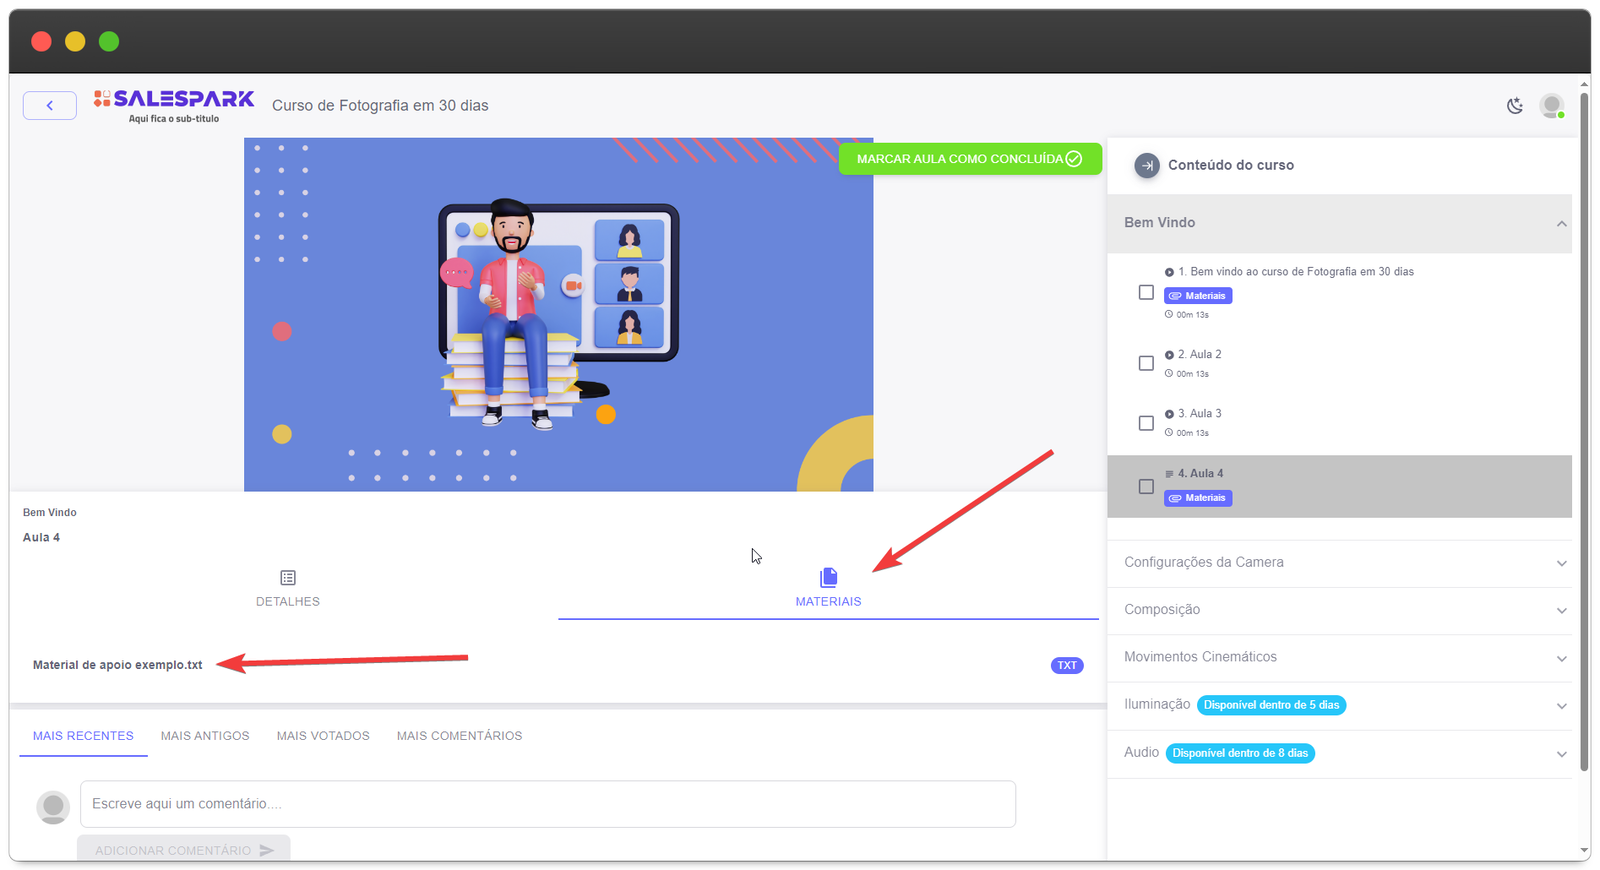
Task: Click the back arrow button
Action: pyautogui.click(x=50, y=105)
